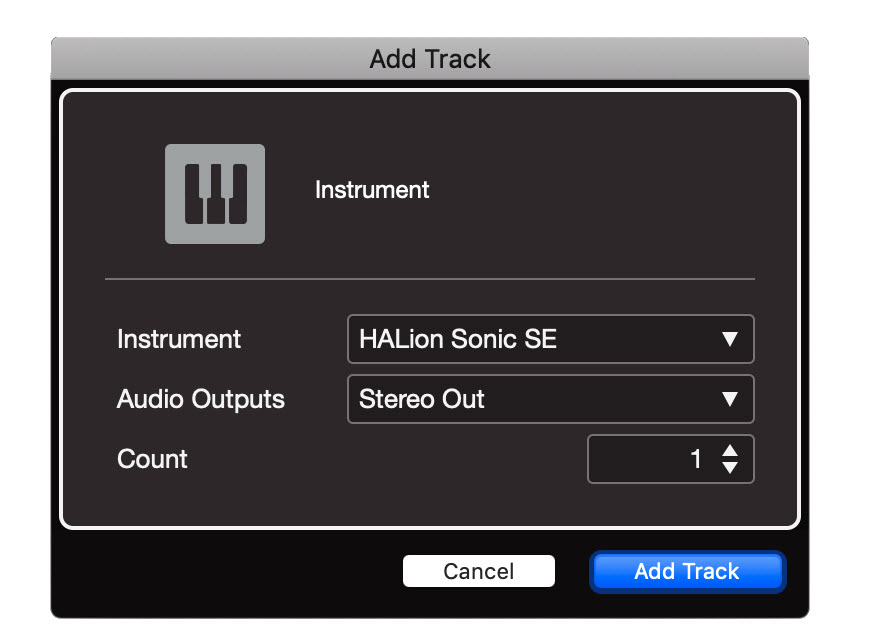Click the black footer area left of Cancel
Screen dimensions: 870x624
(230, 572)
